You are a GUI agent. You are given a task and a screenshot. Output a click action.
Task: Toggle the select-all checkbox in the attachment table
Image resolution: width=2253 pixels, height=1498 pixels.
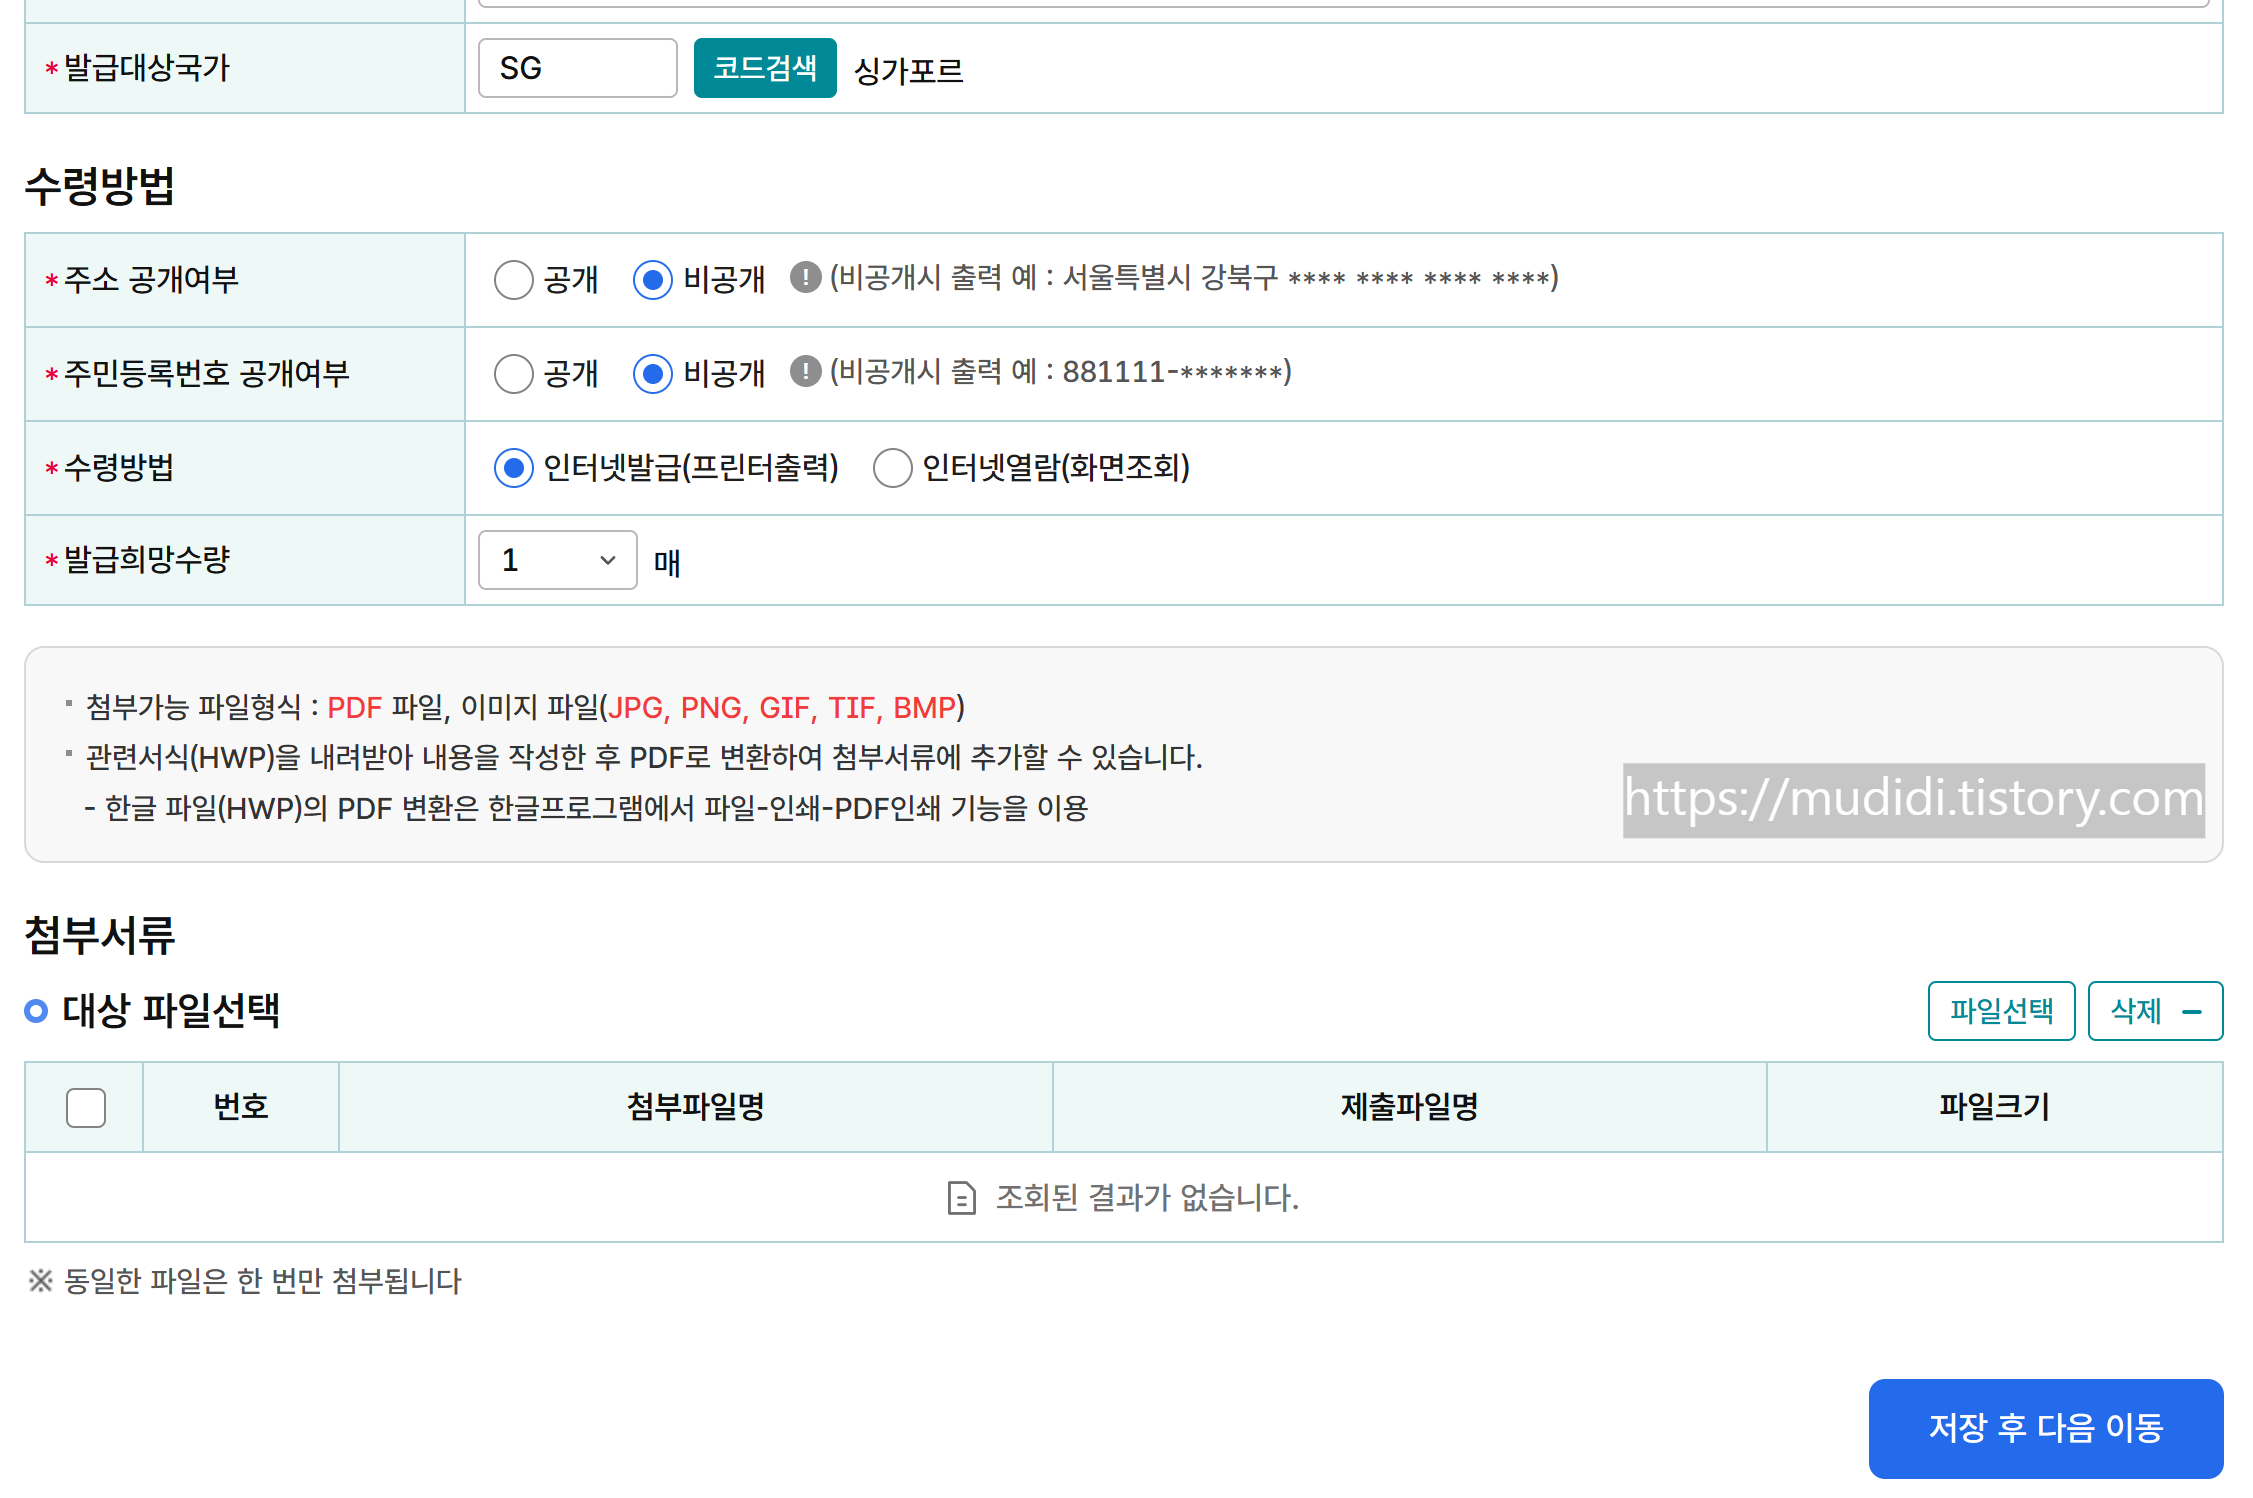click(x=84, y=1107)
